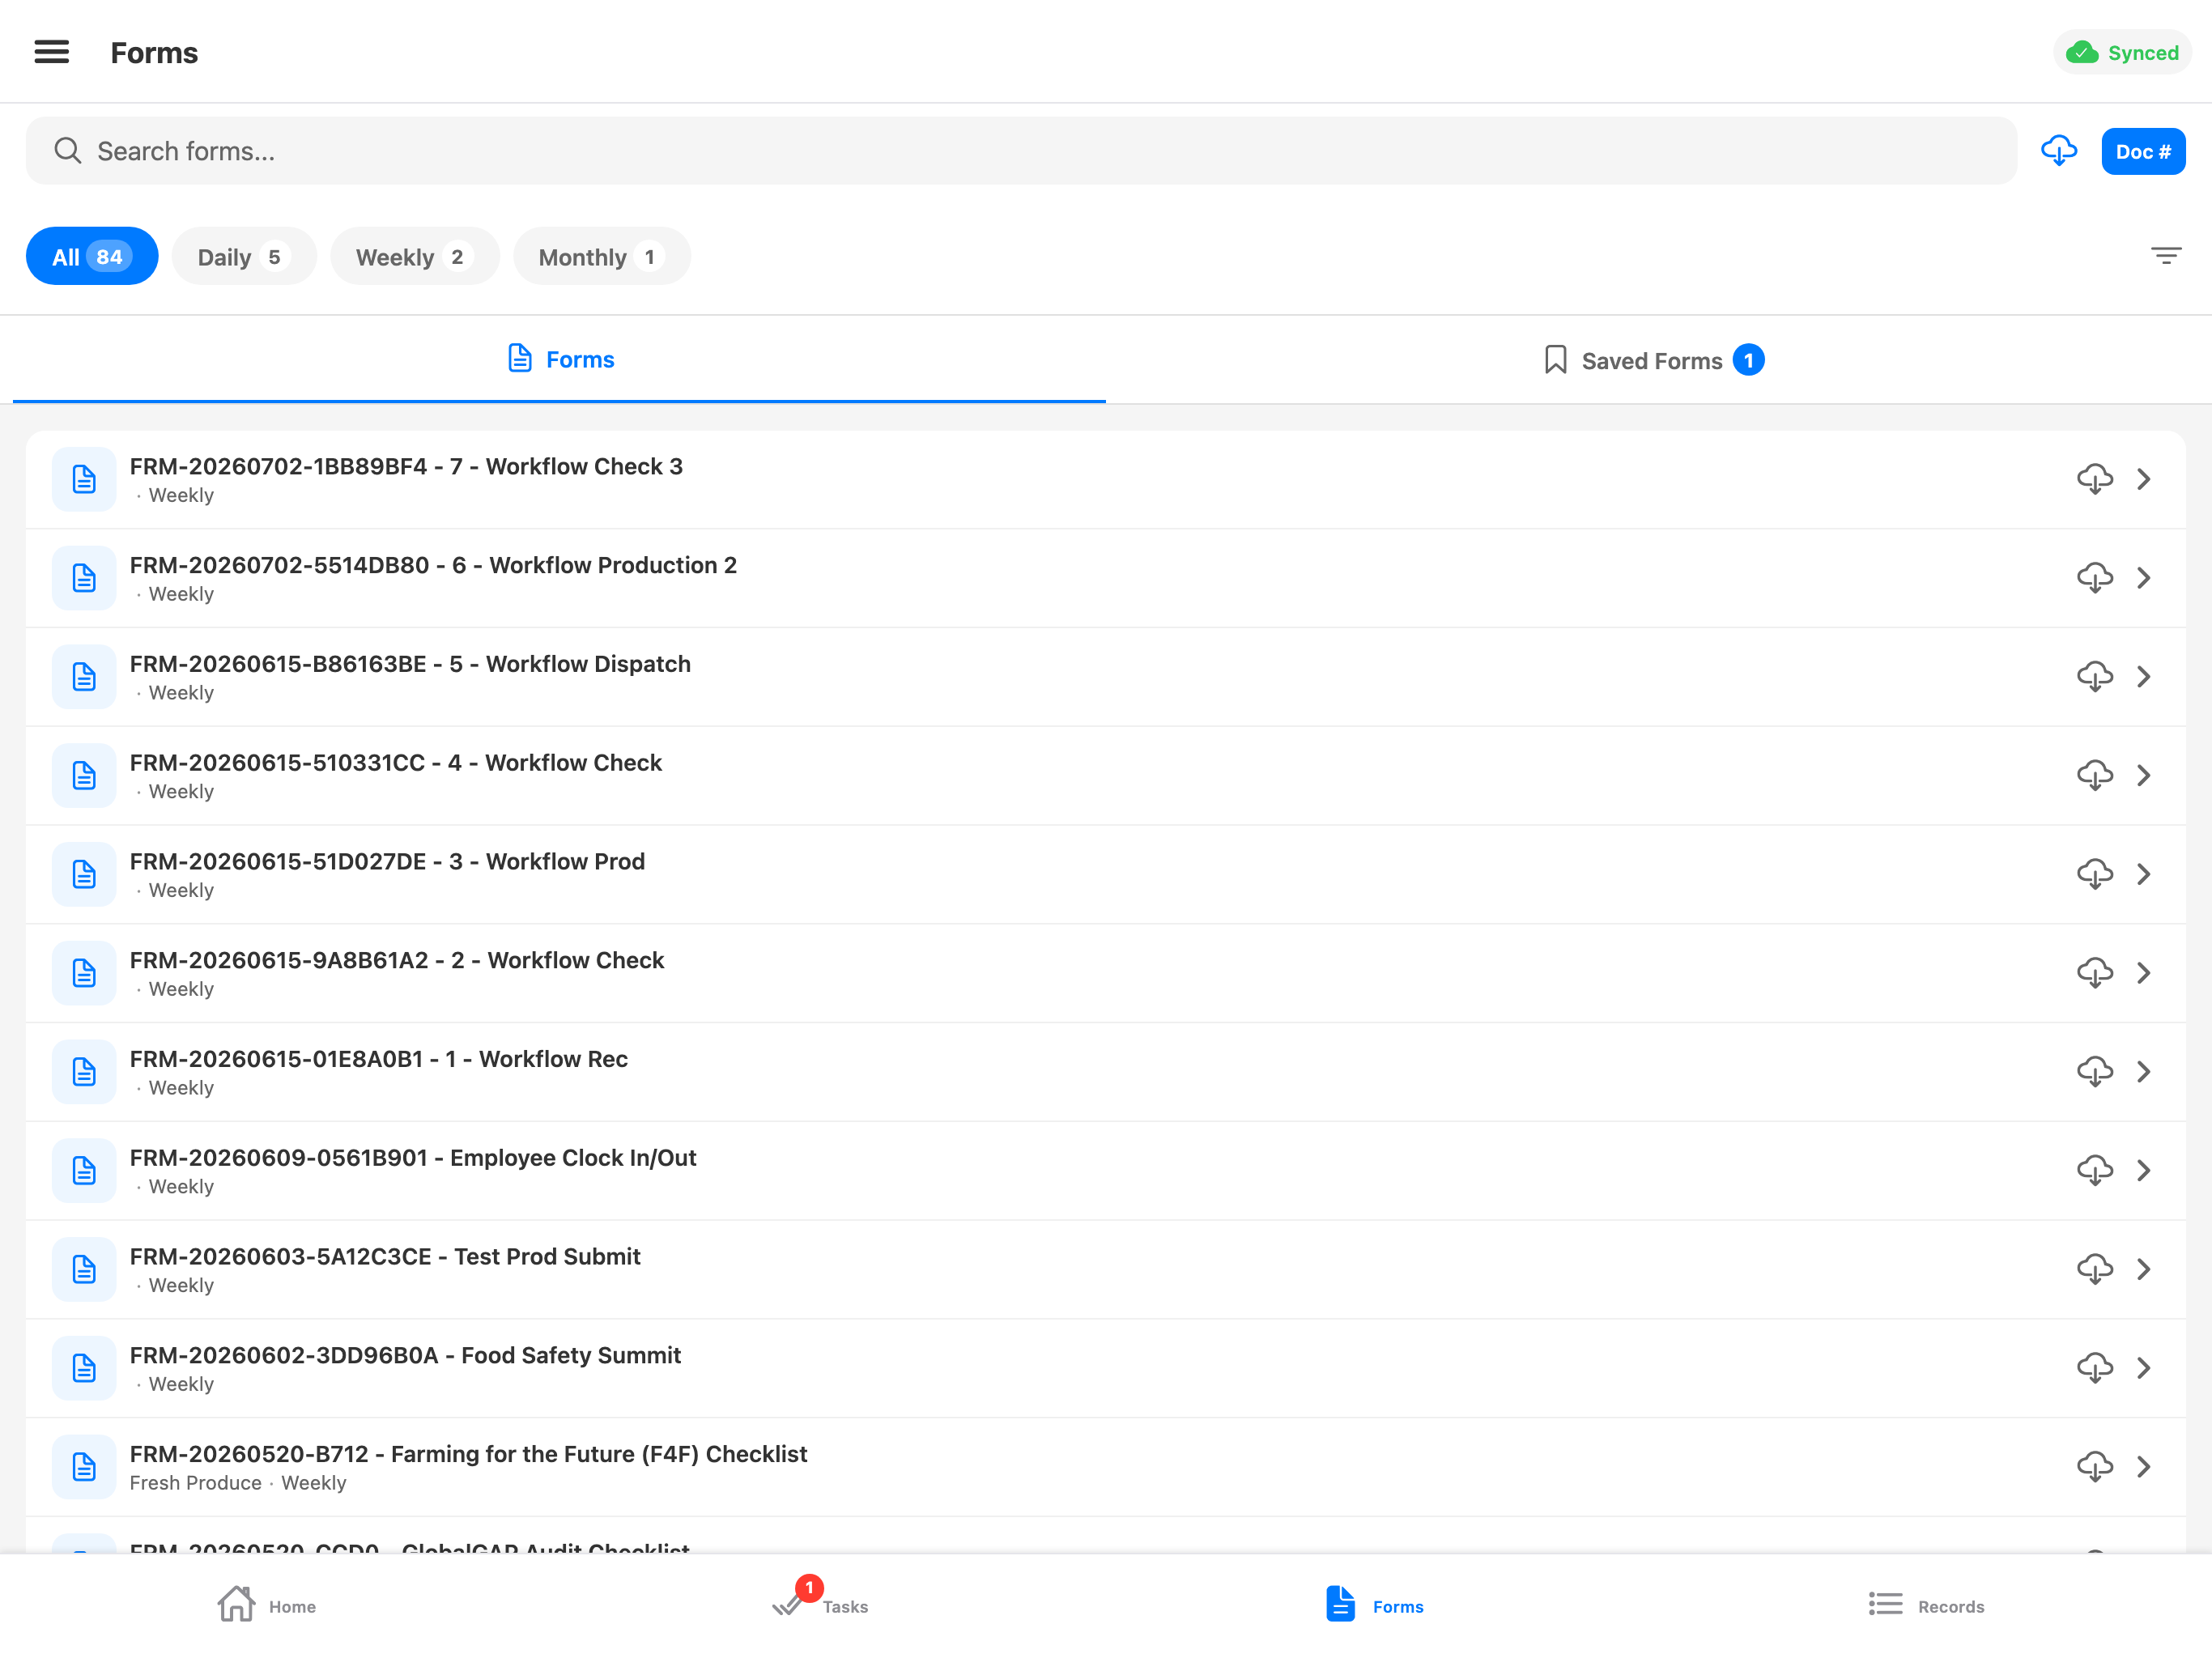
Task: Click the Synced cloud status badge
Action: coord(2122,52)
